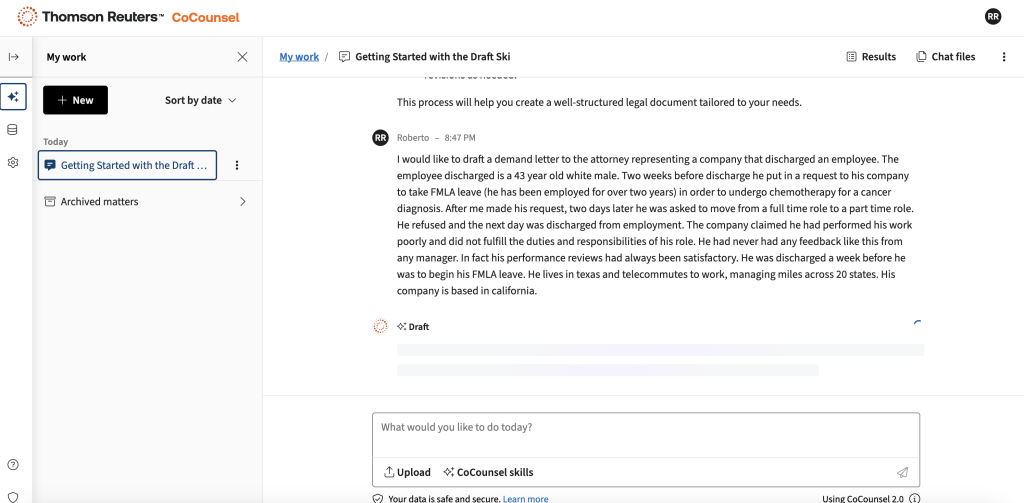1024x503 pixels.
Task: Click the New button
Action: [x=75, y=100]
